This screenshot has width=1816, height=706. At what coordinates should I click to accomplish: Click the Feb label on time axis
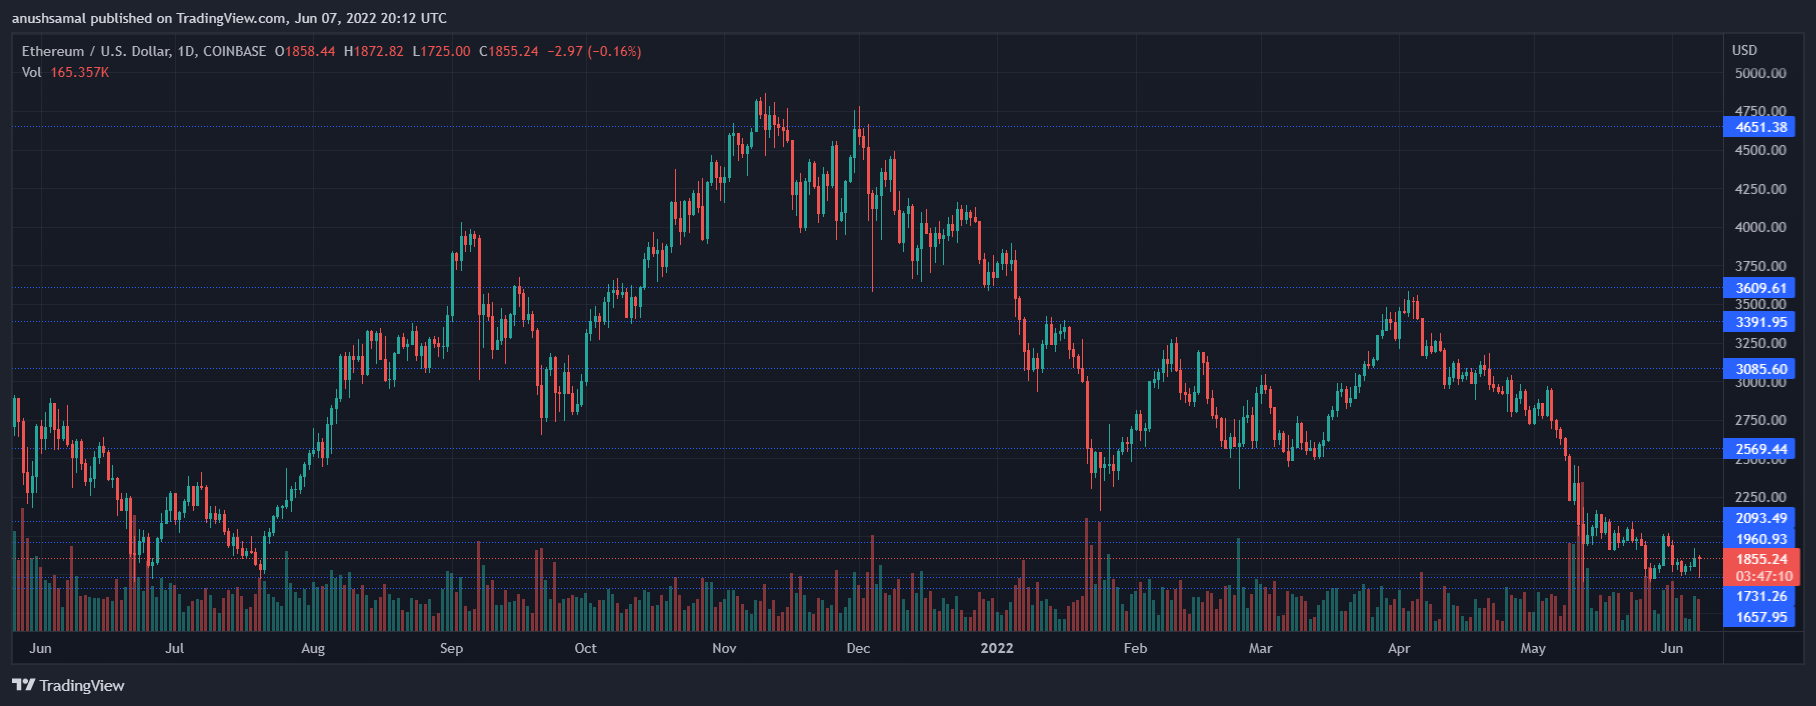click(x=1135, y=648)
